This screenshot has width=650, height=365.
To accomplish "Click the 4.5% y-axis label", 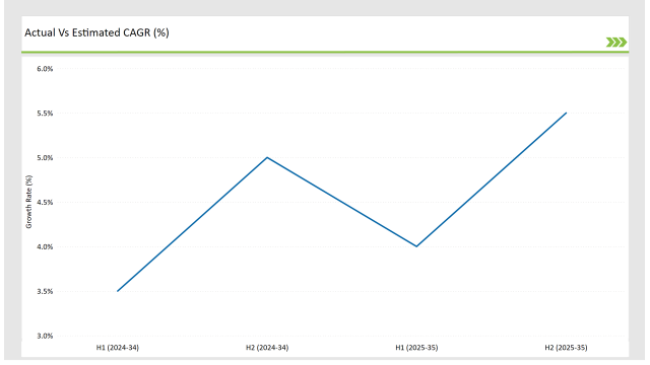I will coord(45,202).
